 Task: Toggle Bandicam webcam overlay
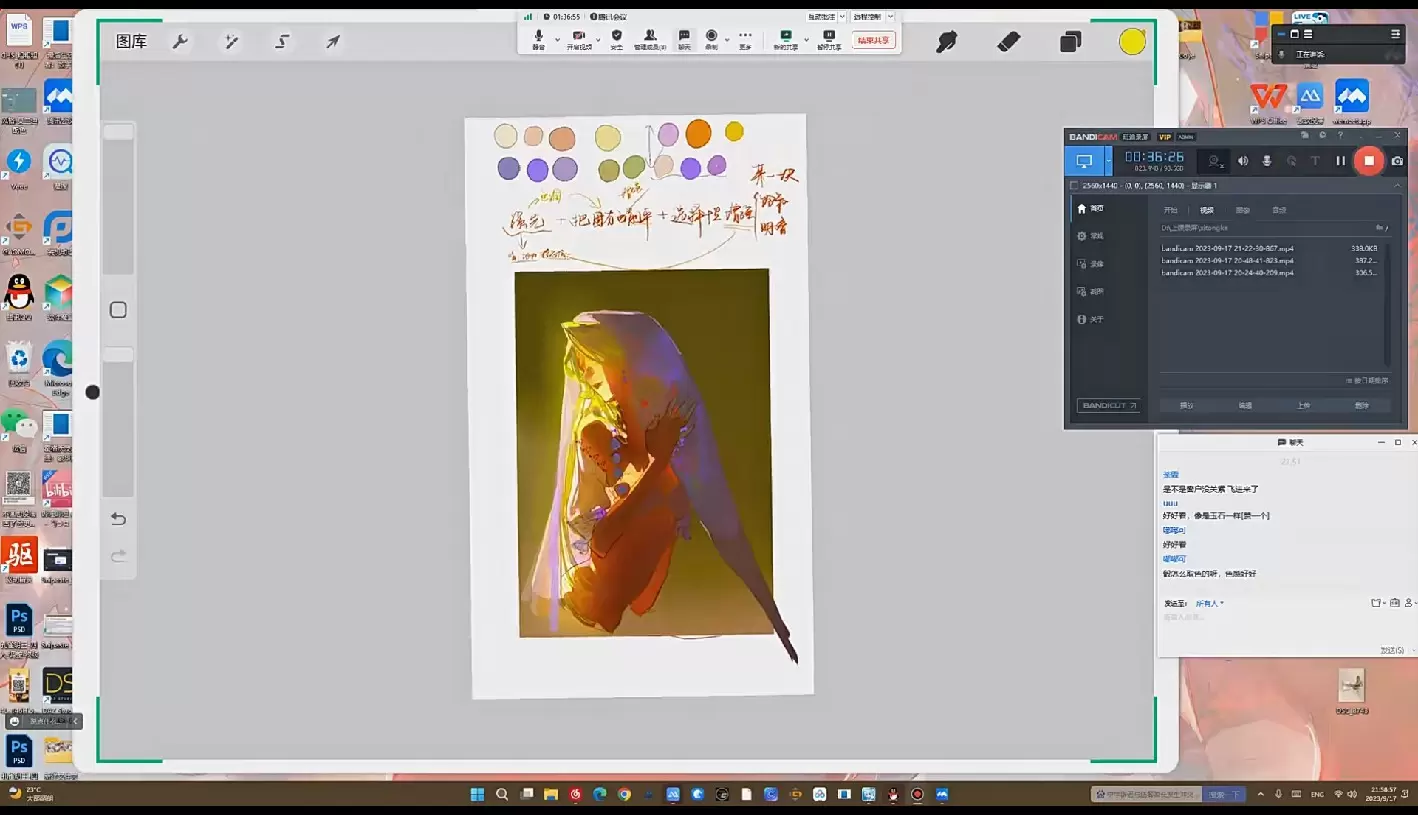point(1215,161)
